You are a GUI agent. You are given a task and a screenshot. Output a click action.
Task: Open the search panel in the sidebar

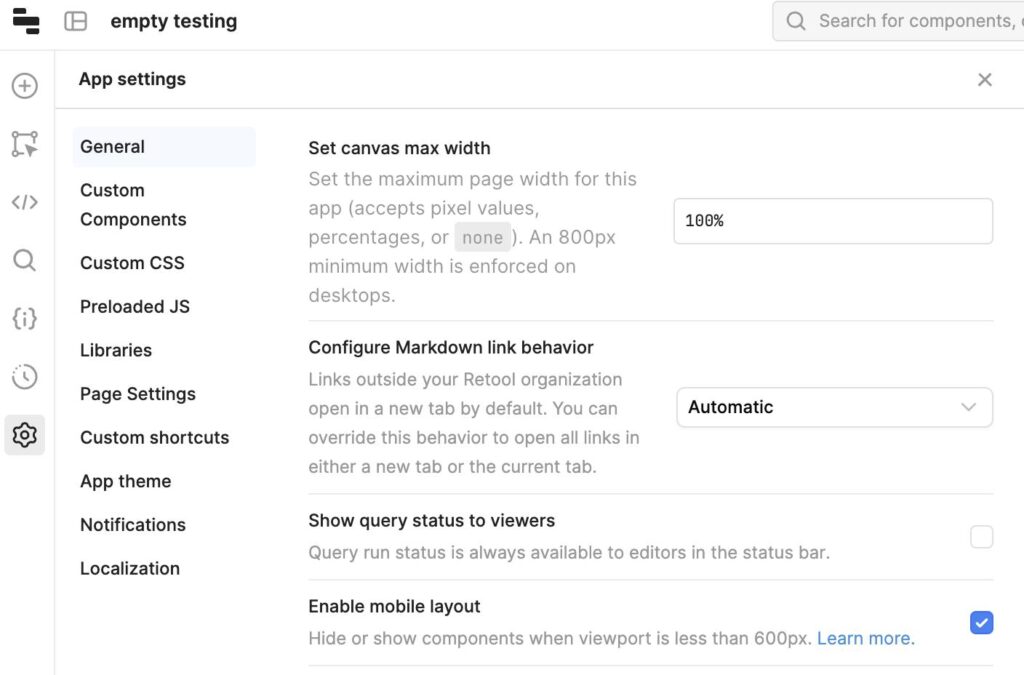tap(24, 260)
